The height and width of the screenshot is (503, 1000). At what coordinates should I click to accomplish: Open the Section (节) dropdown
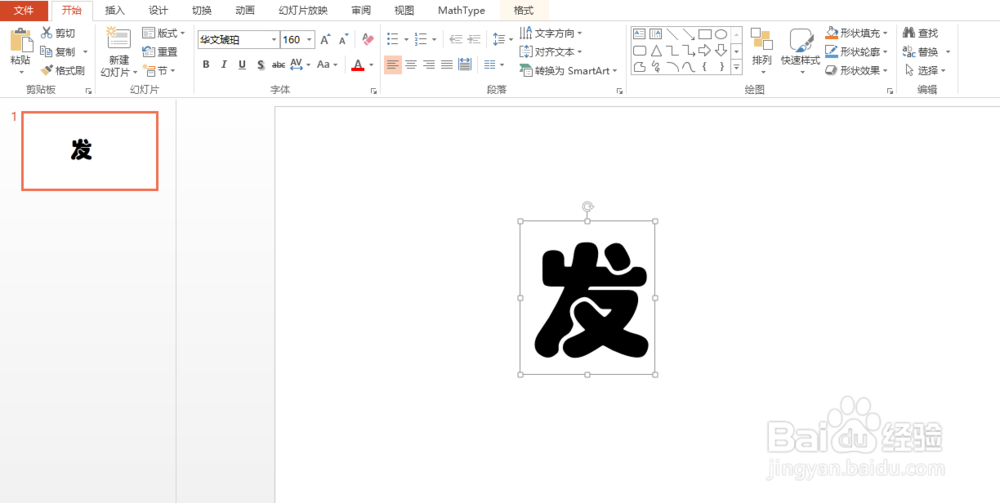coord(157,71)
